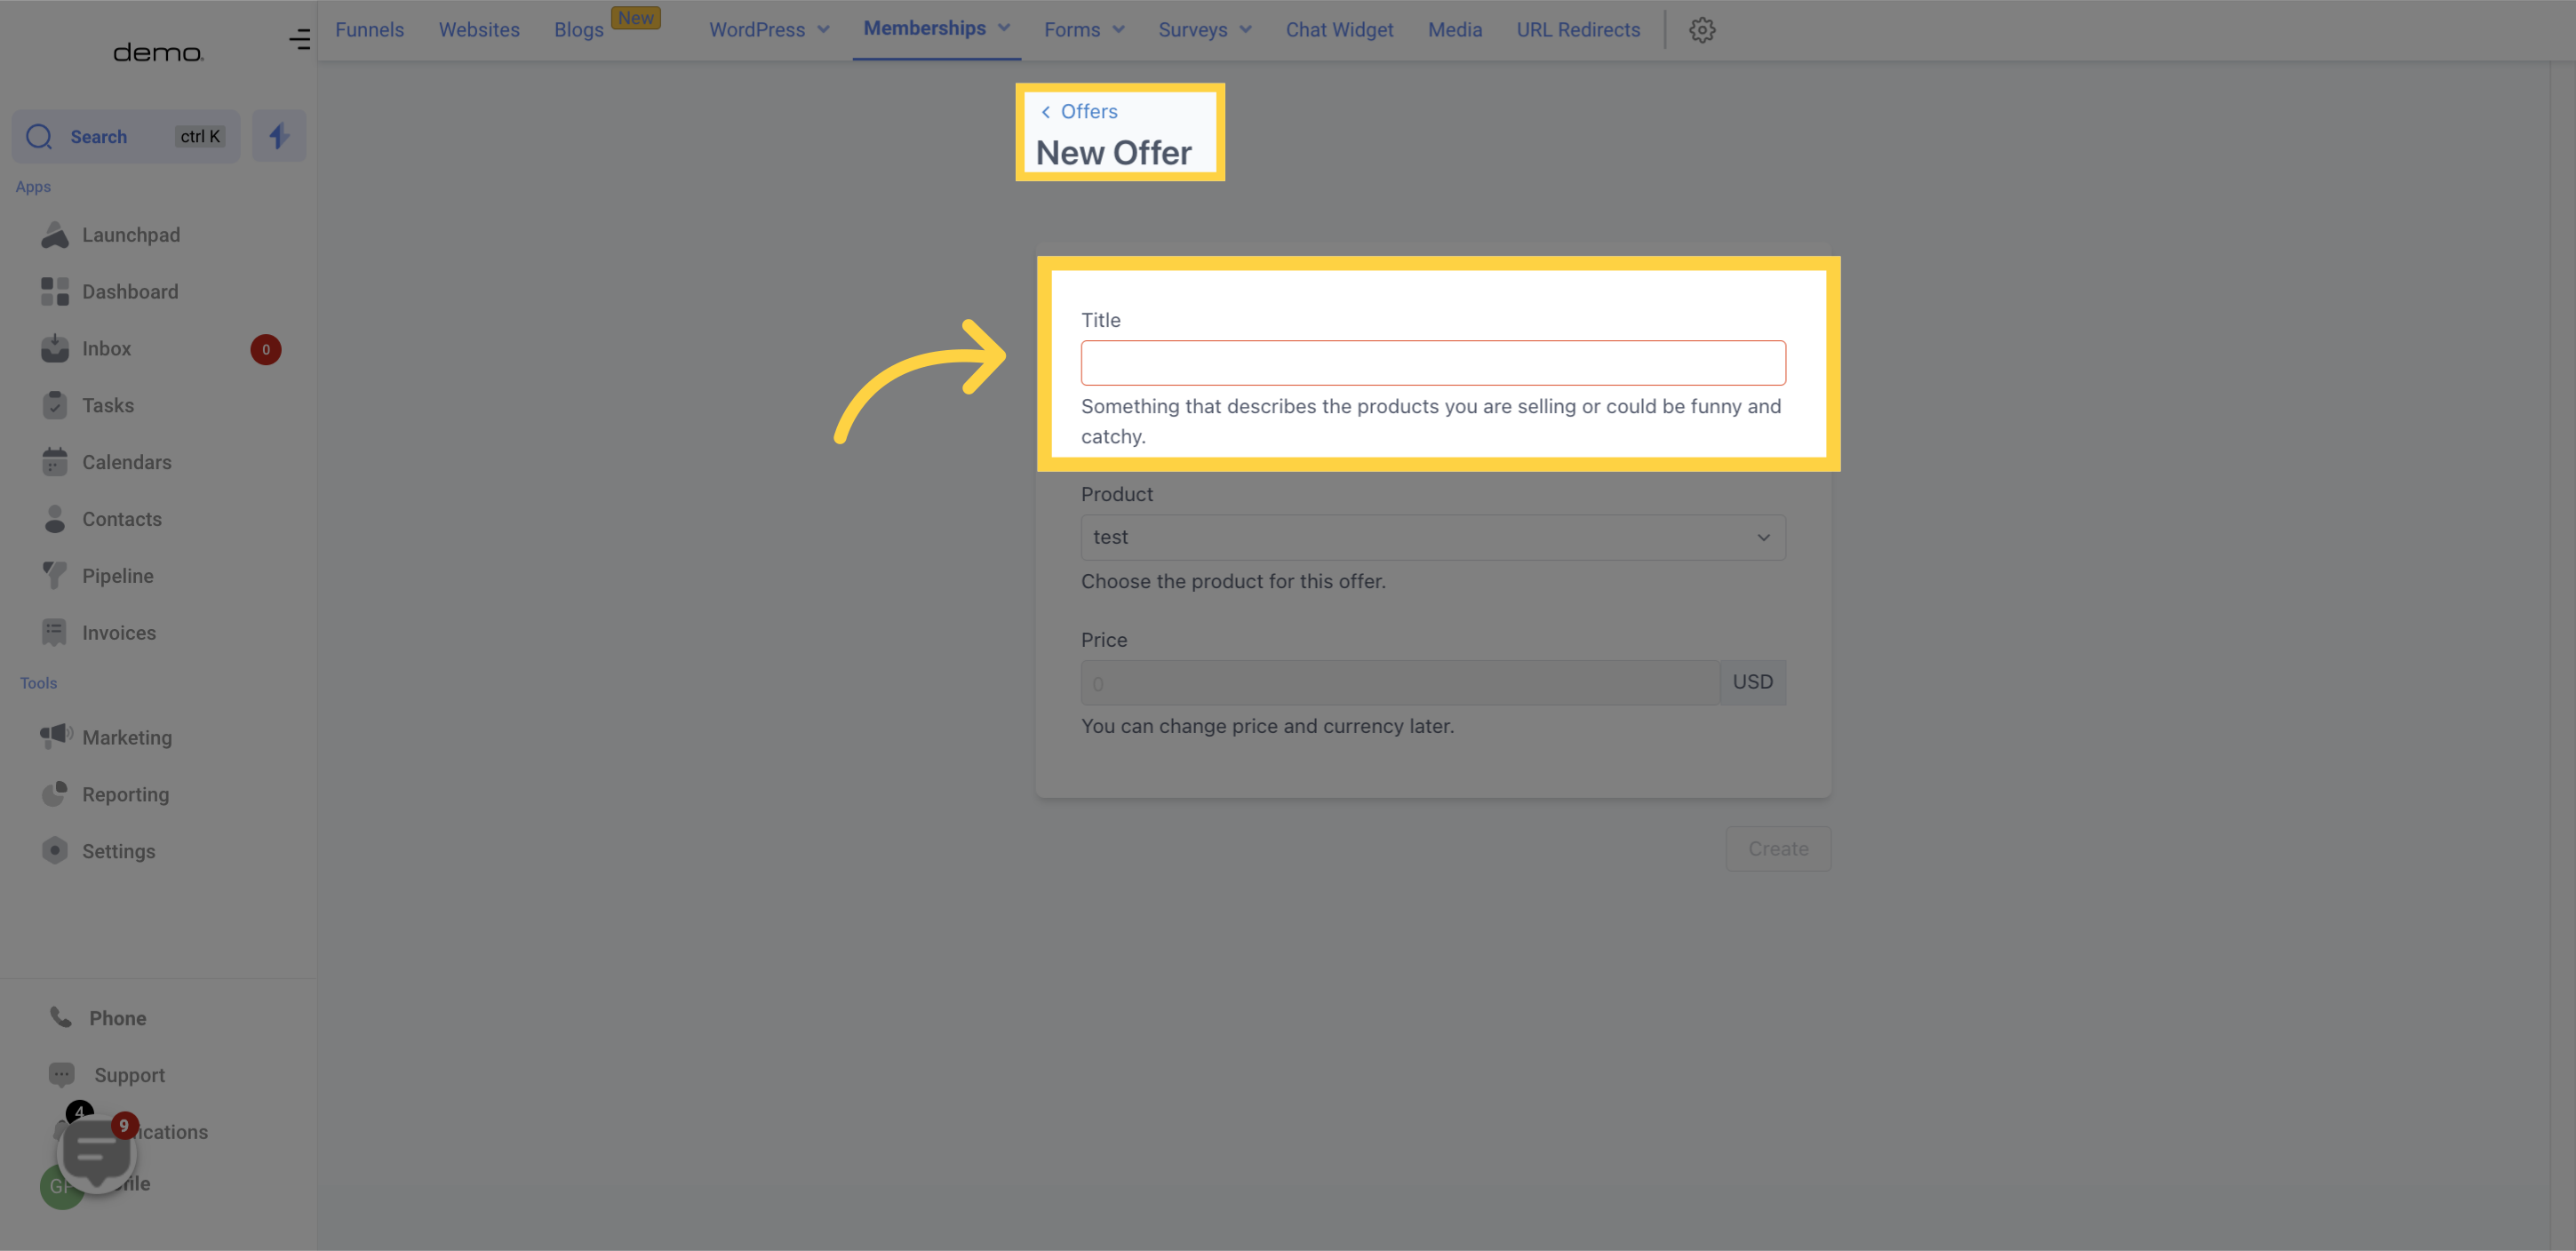Screen dimensions: 2576x1251
Task: Click the Launchpad rocket icon
Action: pos(55,235)
